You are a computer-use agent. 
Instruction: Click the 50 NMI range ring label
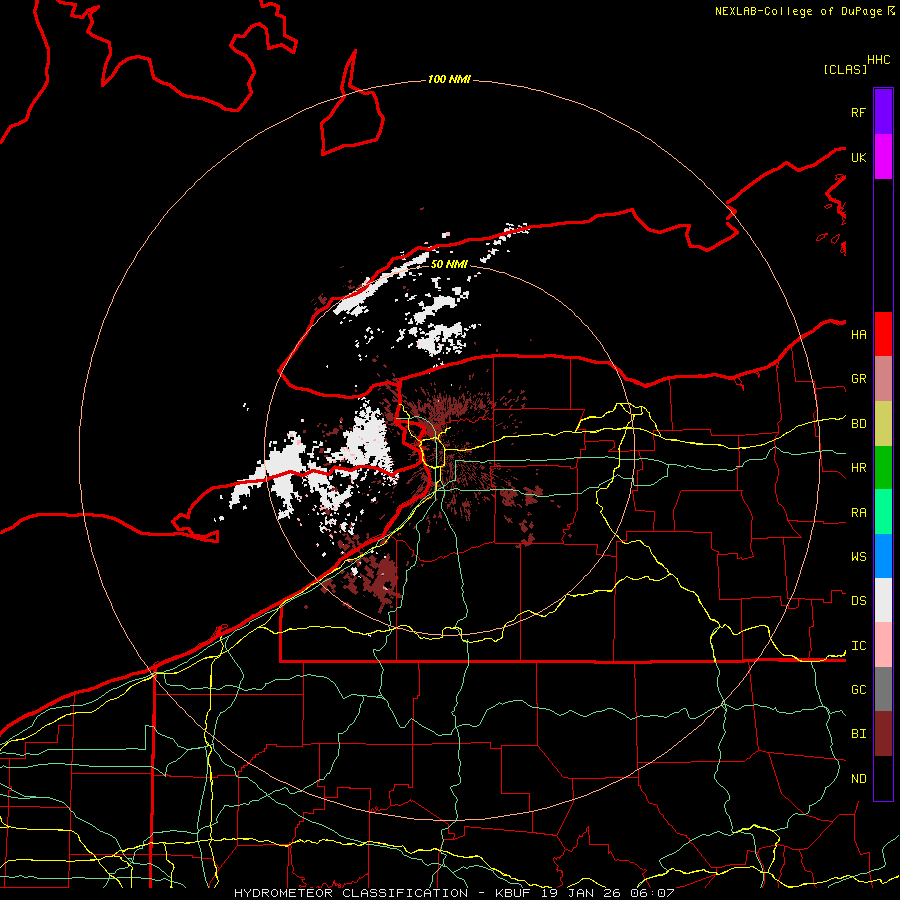tap(449, 264)
